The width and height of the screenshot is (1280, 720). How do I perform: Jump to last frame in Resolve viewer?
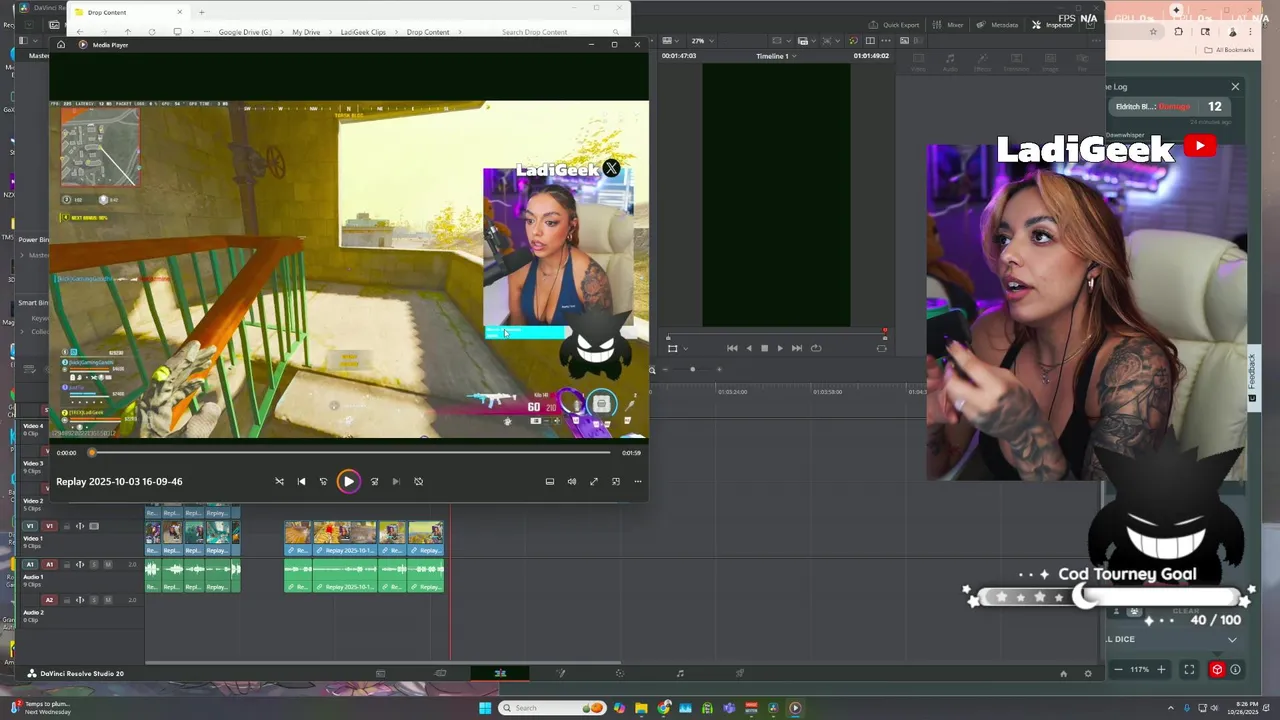(x=796, y=348)
